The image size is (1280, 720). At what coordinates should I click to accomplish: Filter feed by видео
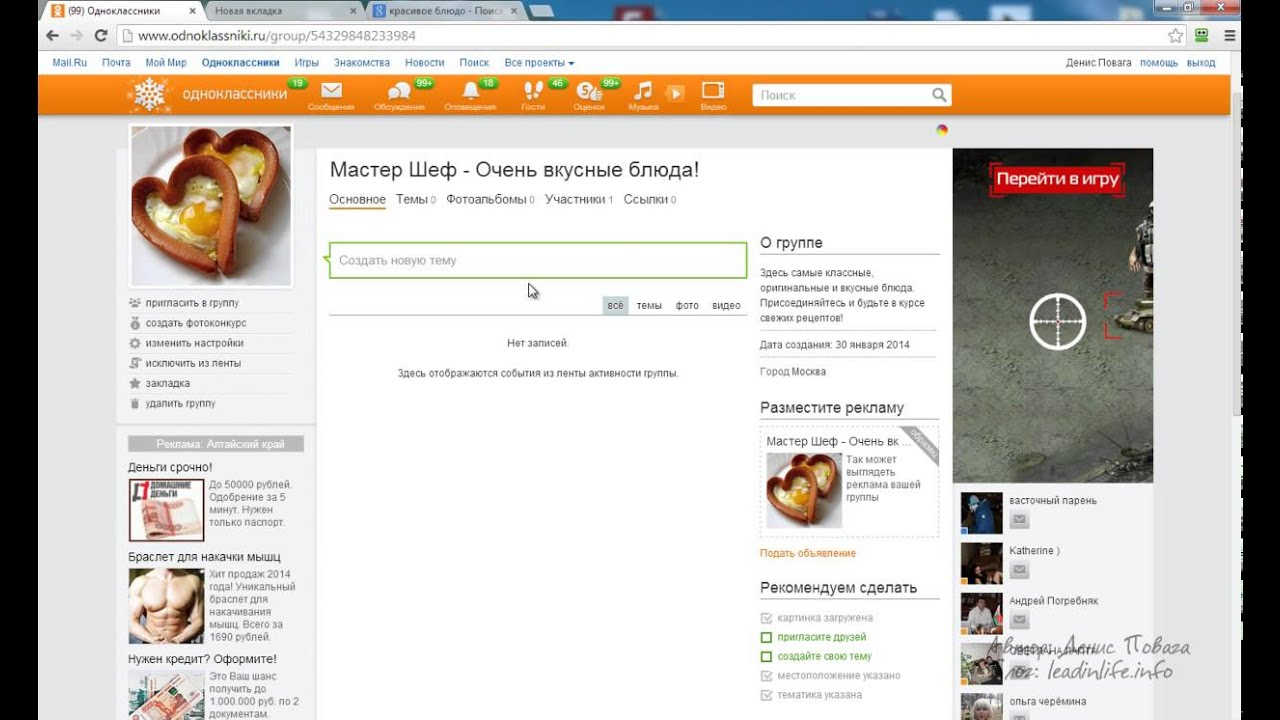pyautogui.click(x=726, y=305)
